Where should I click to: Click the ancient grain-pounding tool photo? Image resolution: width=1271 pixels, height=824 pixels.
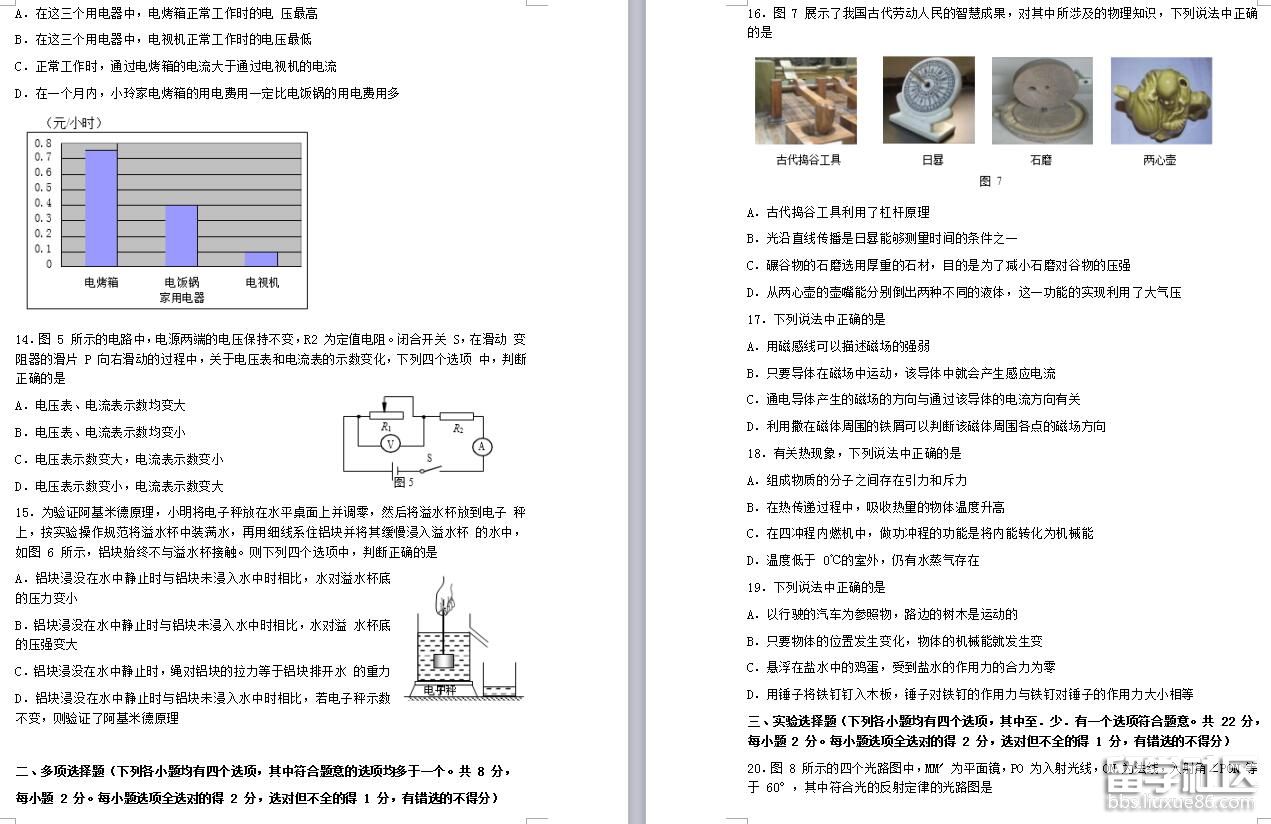(x=806, y=101)
